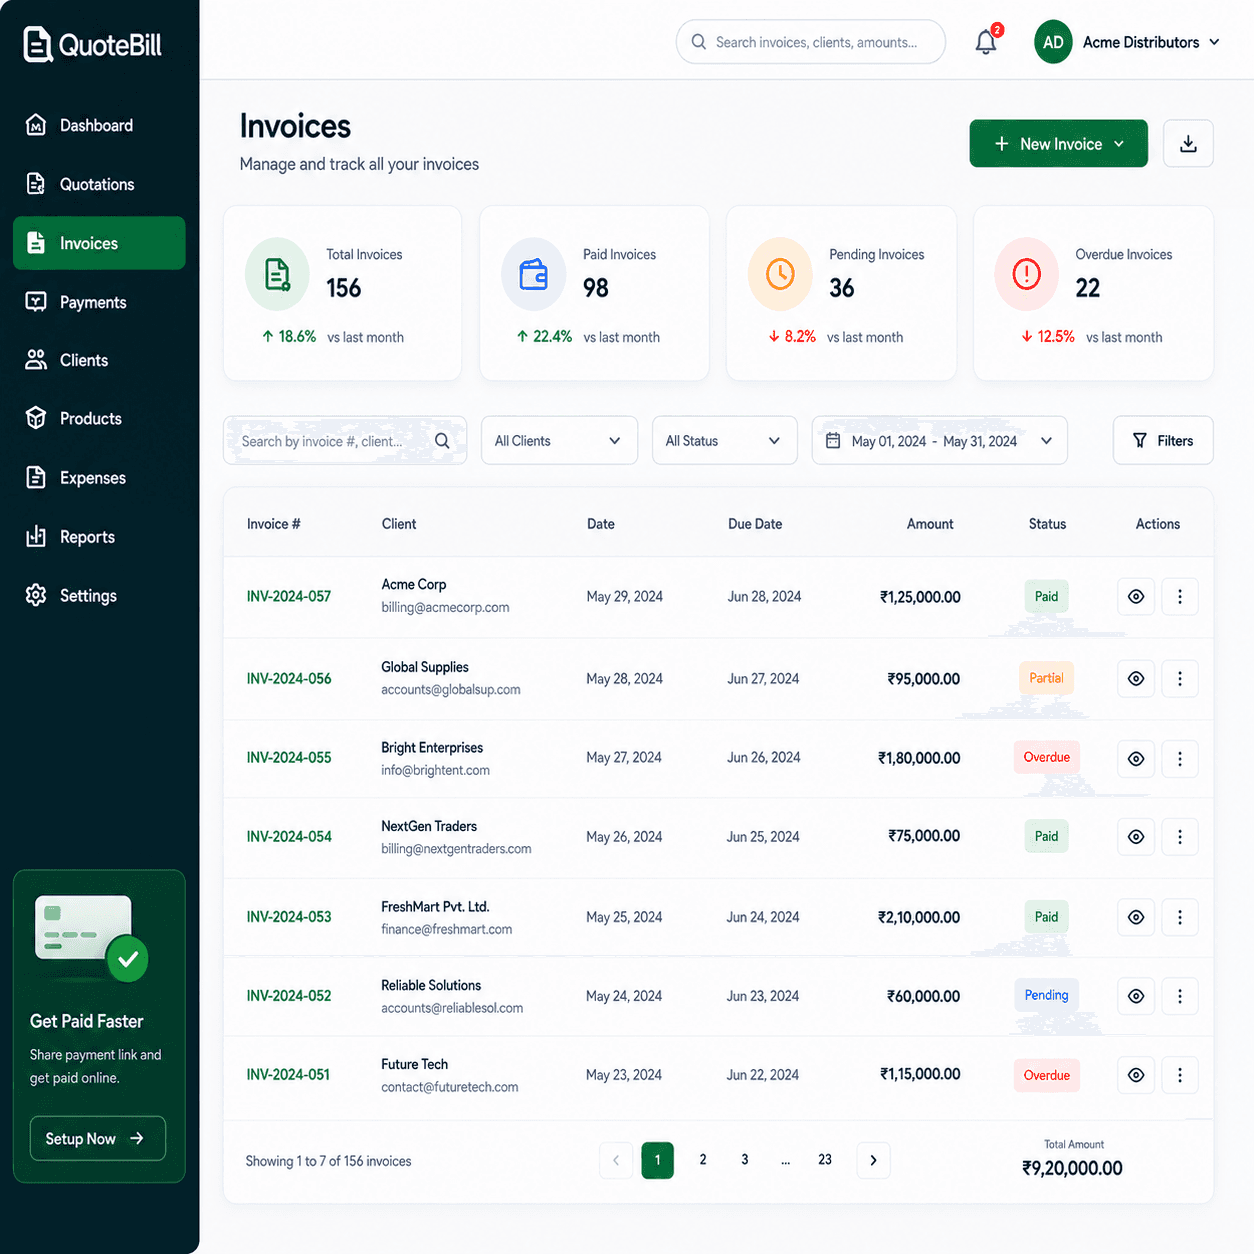The width and height of the screenshot is (1254, 1254).
Task: Open more actions for INV-2024-054
Action: click(1180, 837)
